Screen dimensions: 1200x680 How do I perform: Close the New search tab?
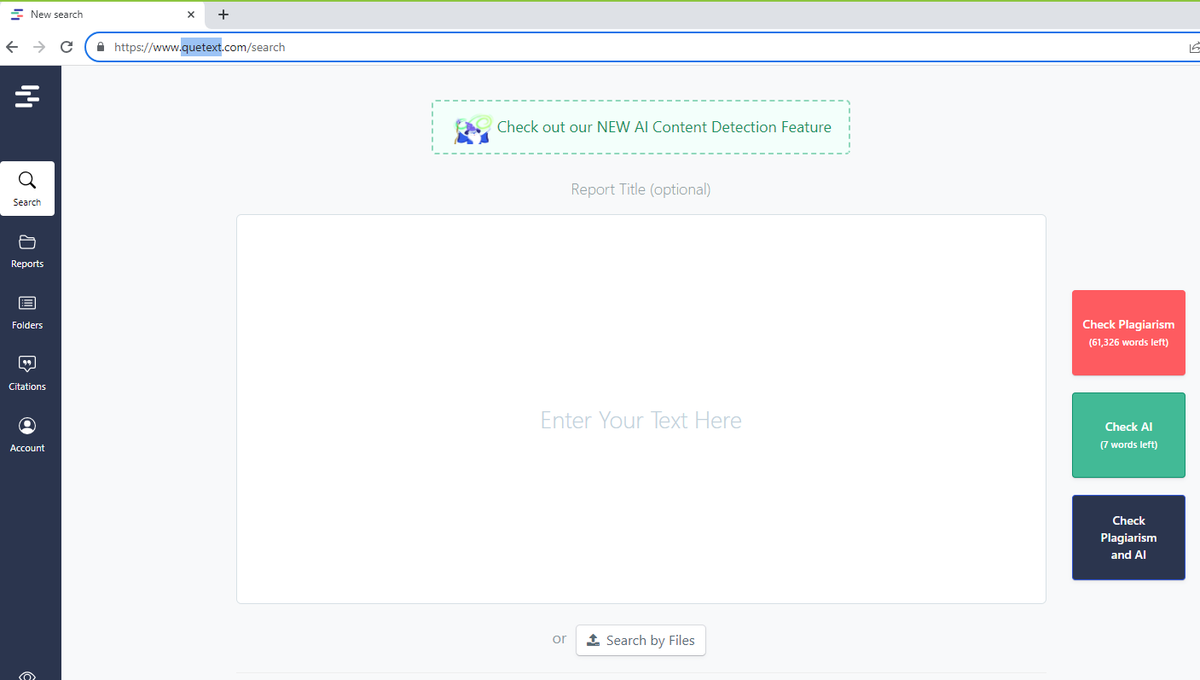pos(191,15)
